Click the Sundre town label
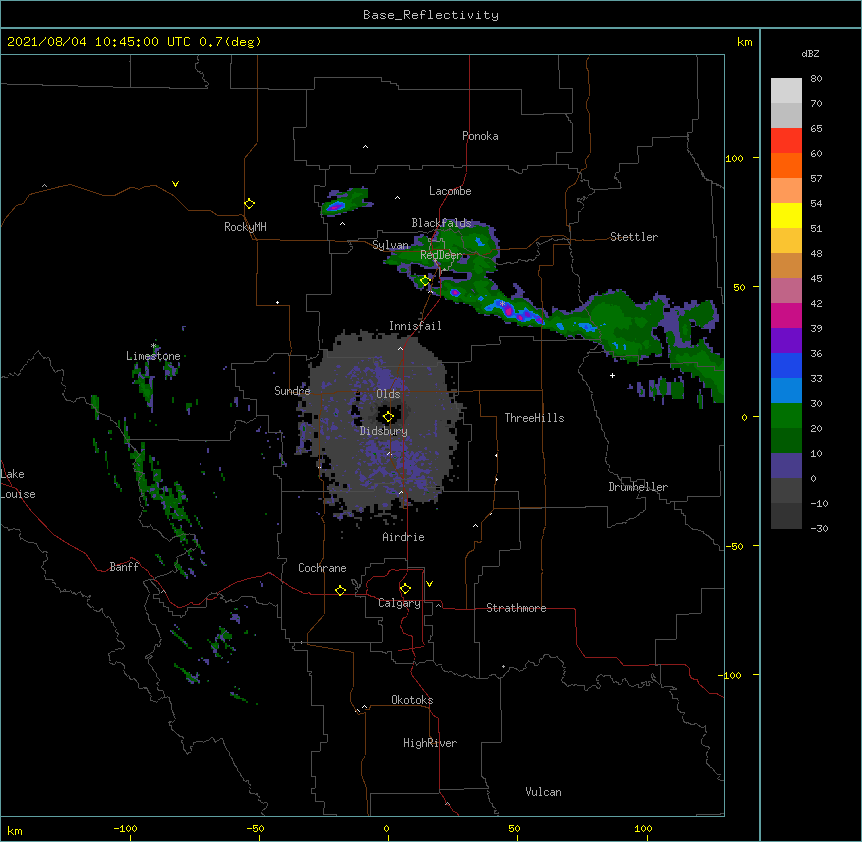This screenshot has height=842, width=862. tap(292, 391)
